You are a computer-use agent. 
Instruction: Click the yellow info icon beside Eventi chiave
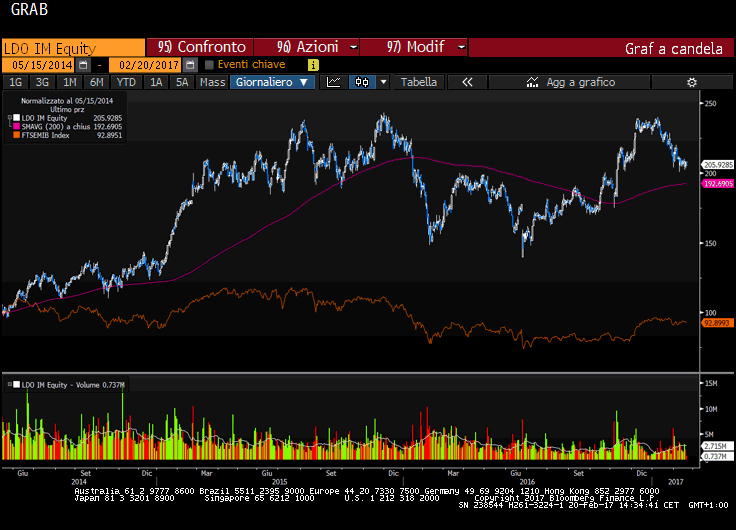[x=313, y=65]
